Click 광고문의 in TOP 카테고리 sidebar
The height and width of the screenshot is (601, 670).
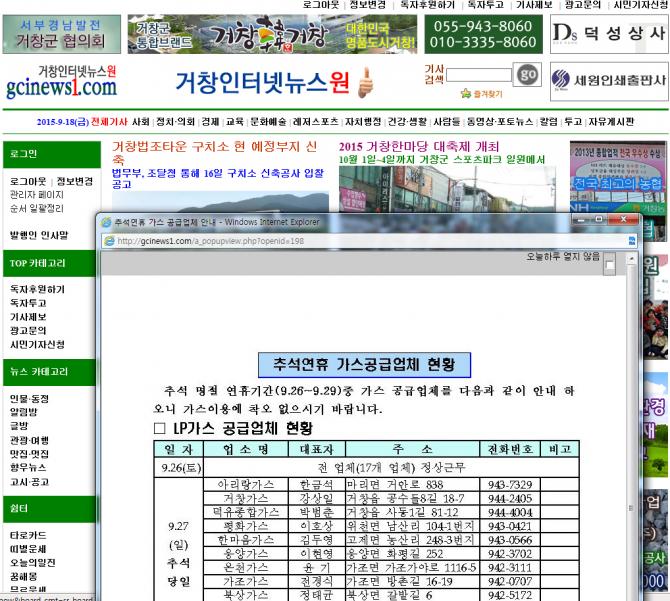point(28,330)
